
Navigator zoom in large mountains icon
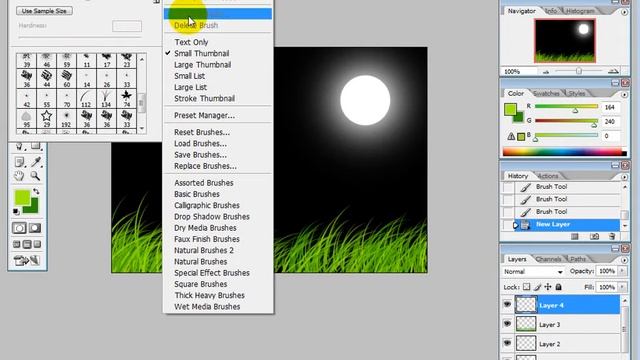coord(613,71)
